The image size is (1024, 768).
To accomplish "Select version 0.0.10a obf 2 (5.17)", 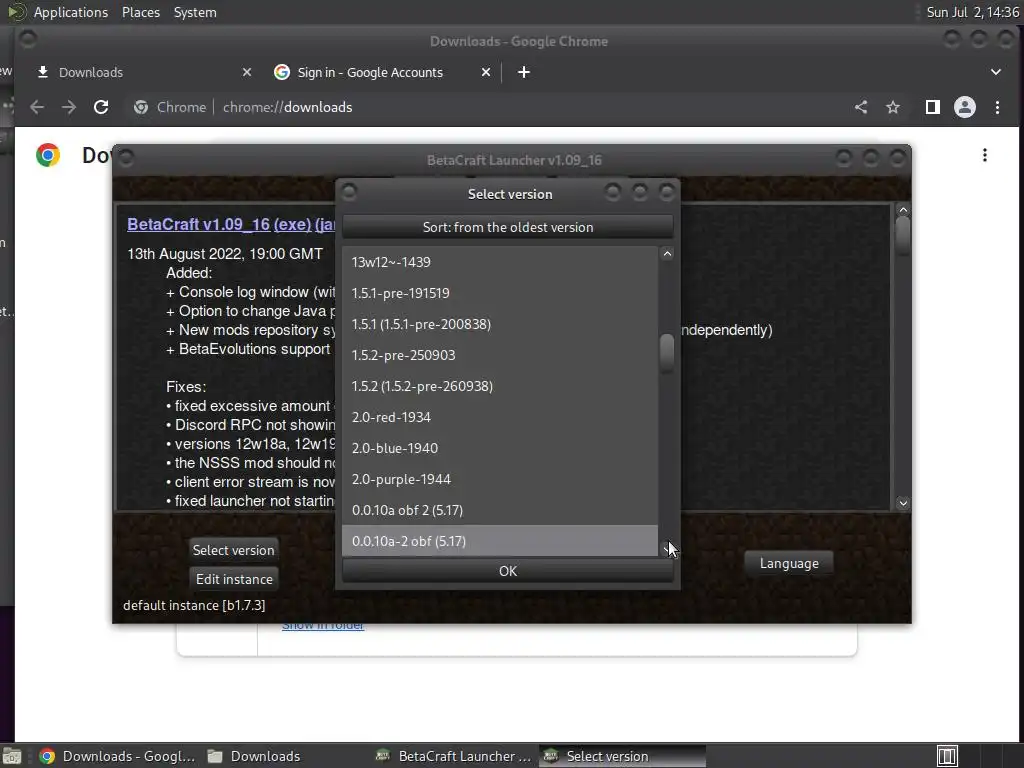I will pos(500,510).
